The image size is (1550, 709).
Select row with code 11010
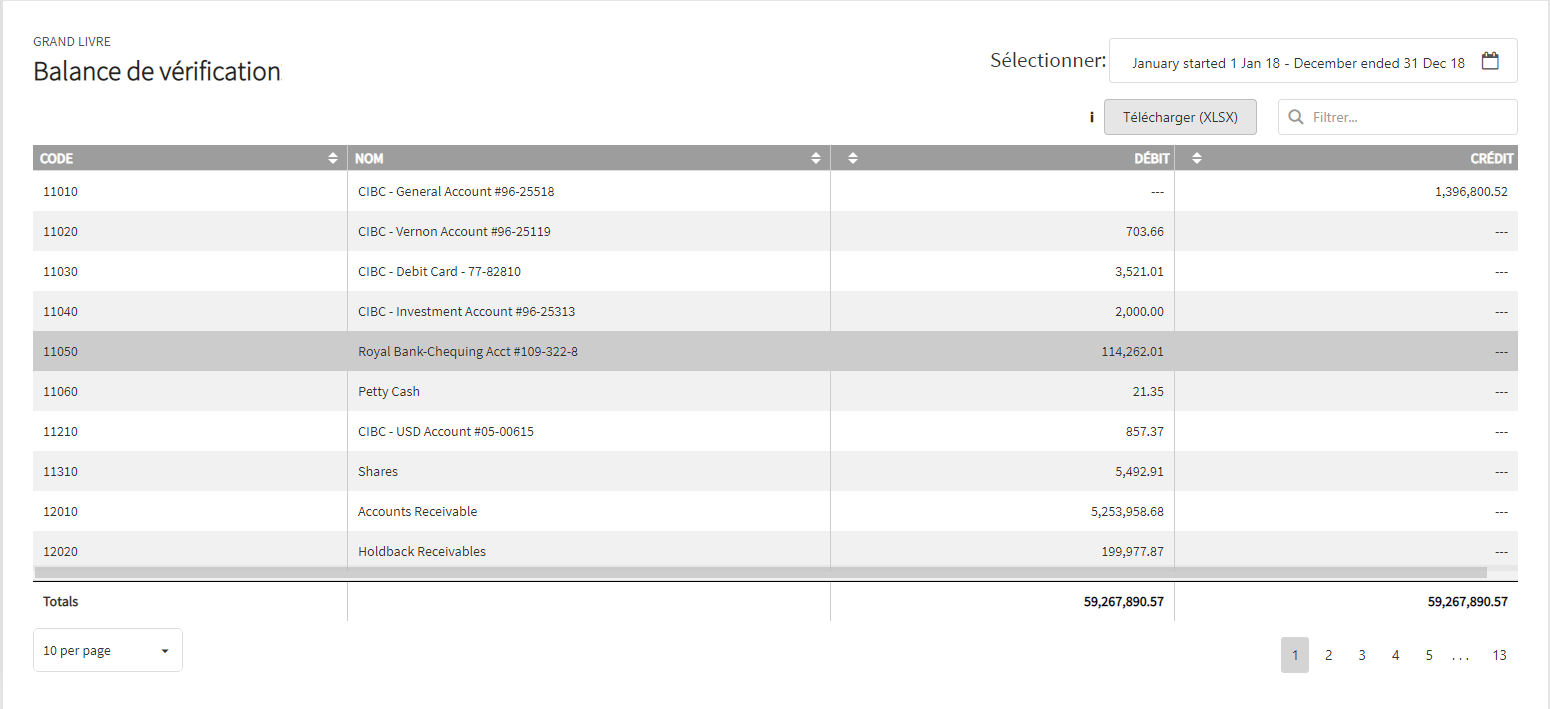point(775,191)
